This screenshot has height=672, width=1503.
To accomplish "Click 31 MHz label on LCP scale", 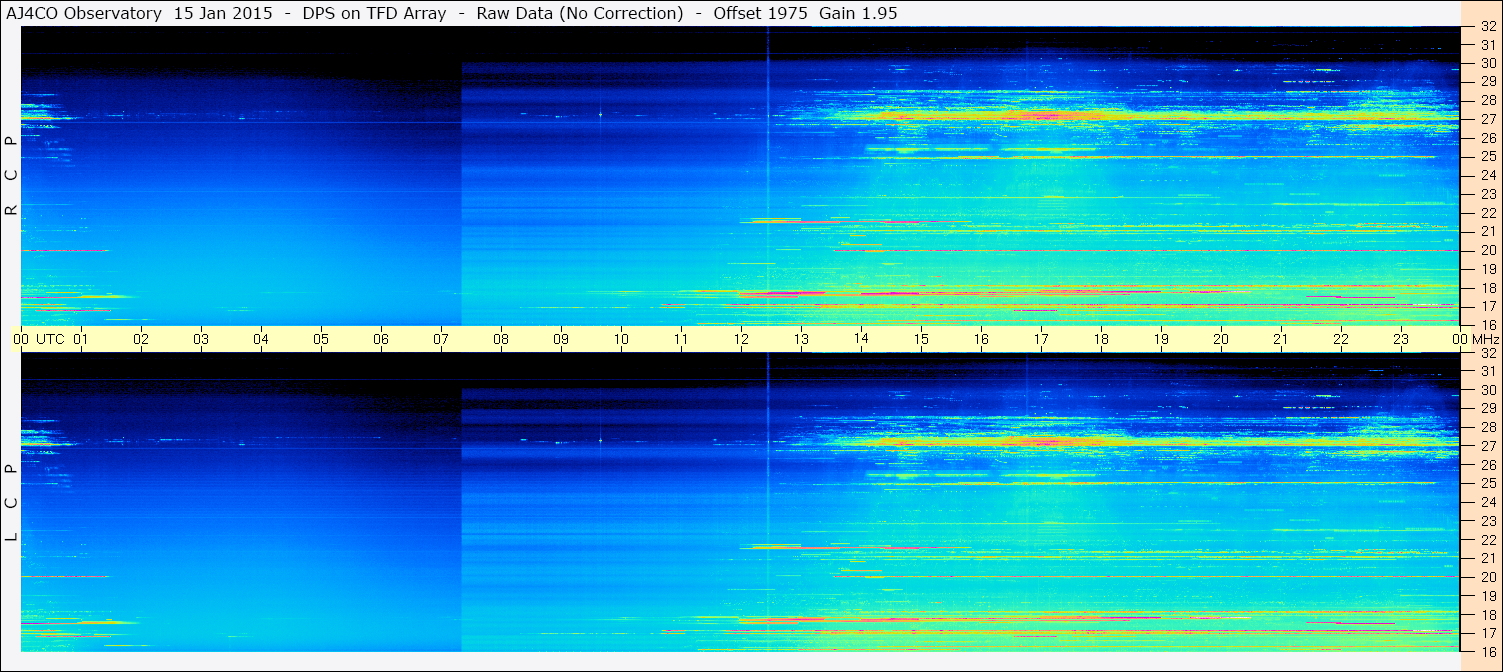I will coord(1488,371).
